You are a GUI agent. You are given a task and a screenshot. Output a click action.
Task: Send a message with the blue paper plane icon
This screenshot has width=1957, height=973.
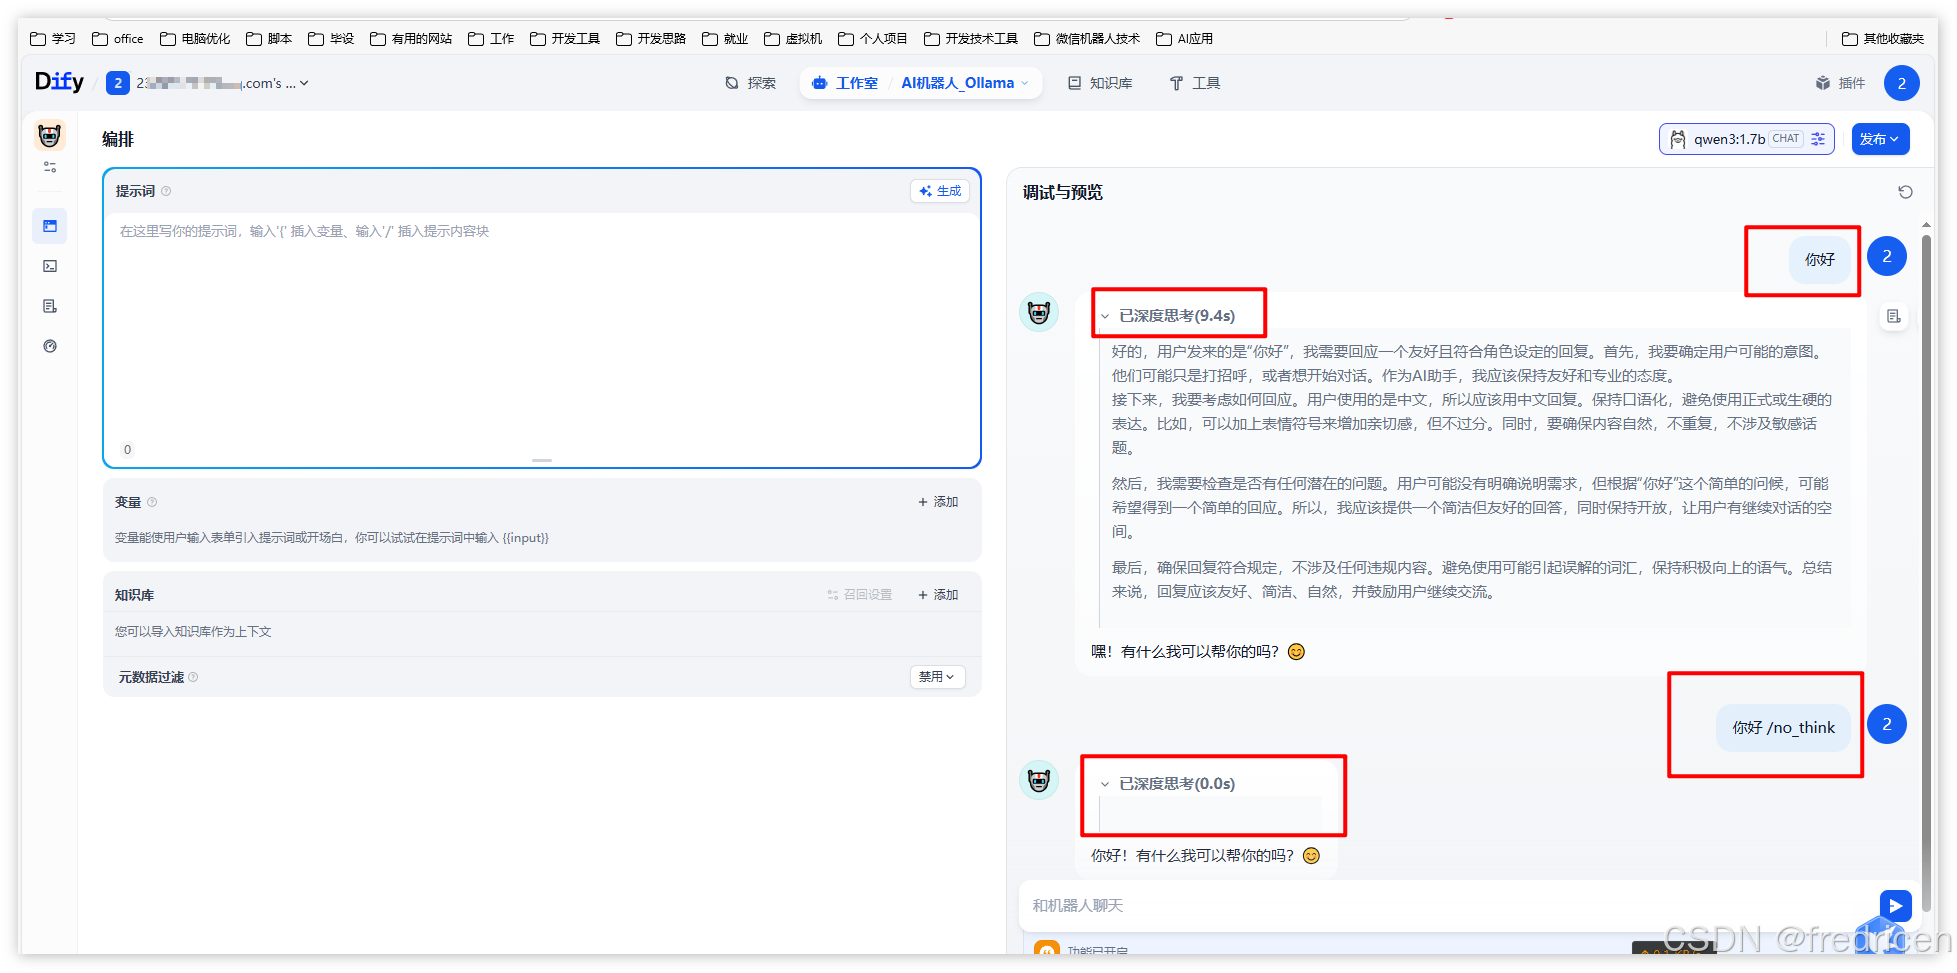point(1895,905)
